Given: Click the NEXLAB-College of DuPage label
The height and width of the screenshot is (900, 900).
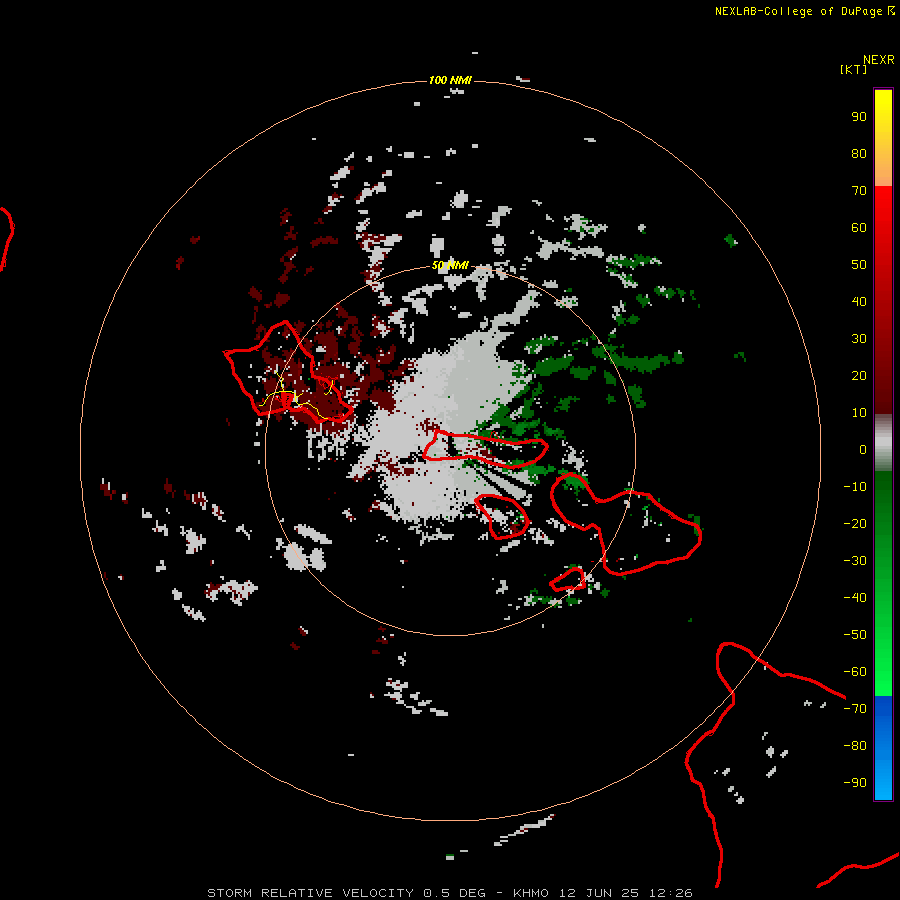Looking at the screenshot, I should [x=804, y=11].
